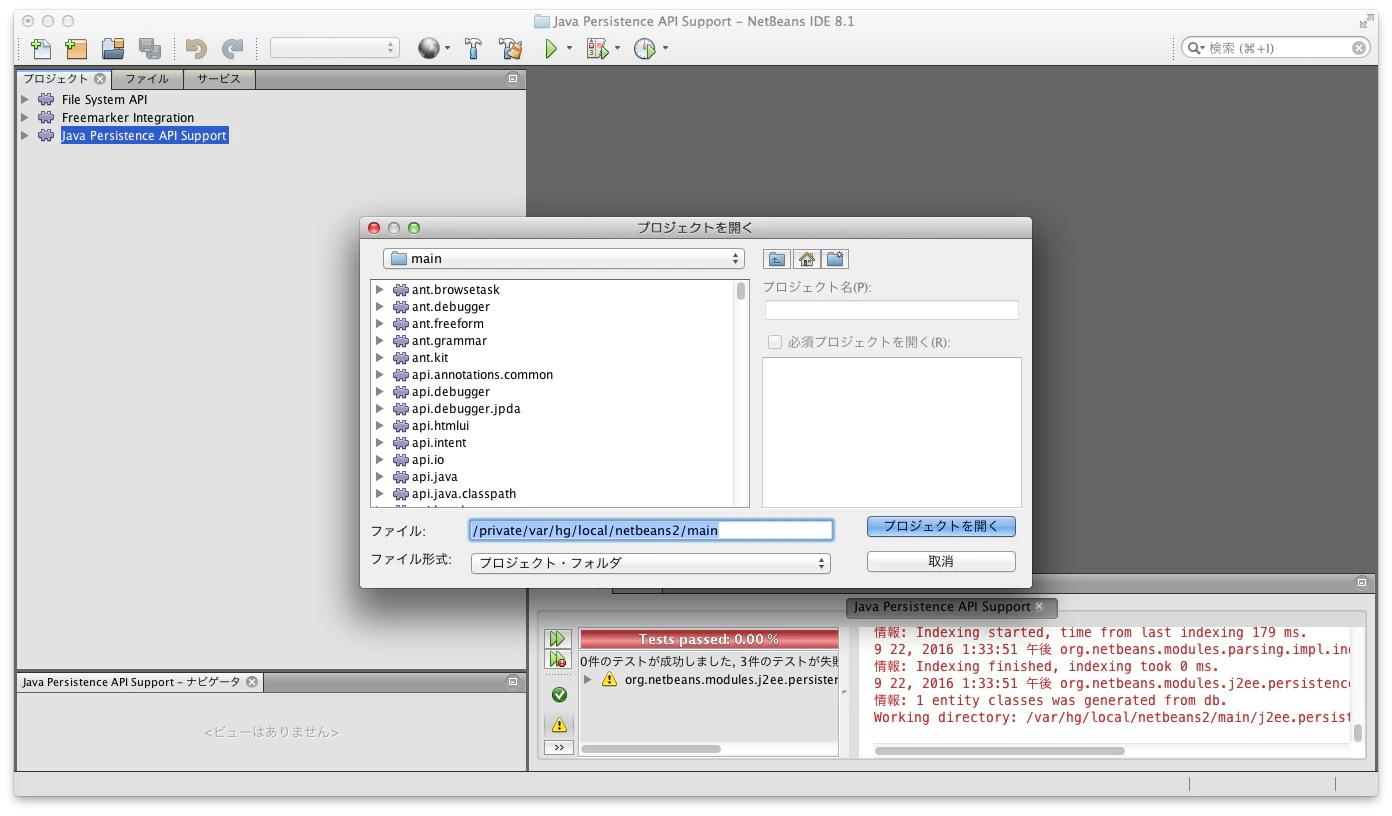Screen dimensions: 1392x816
Task: Open the Run Project dropdown arrow
Action: 569,48
